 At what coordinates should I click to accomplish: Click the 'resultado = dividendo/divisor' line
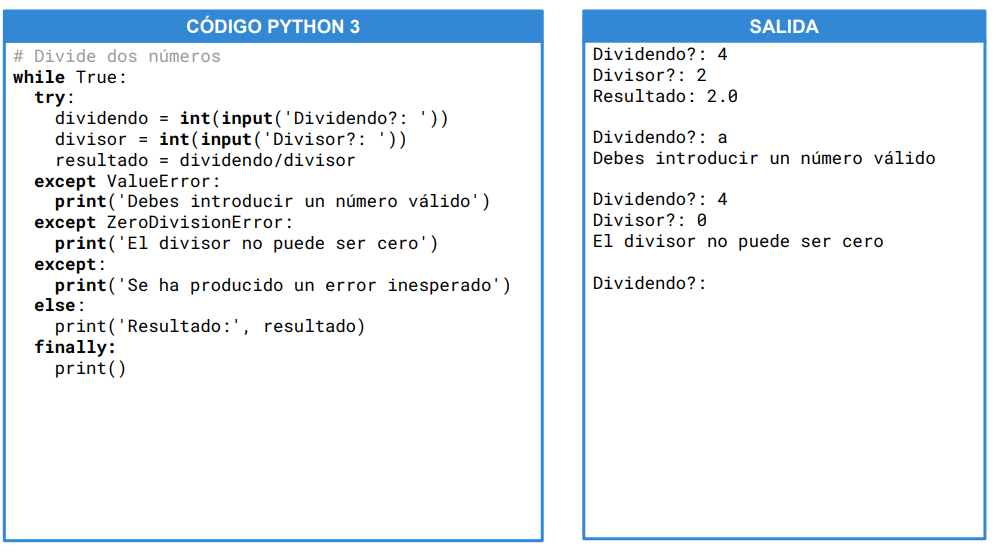(205, 161)
